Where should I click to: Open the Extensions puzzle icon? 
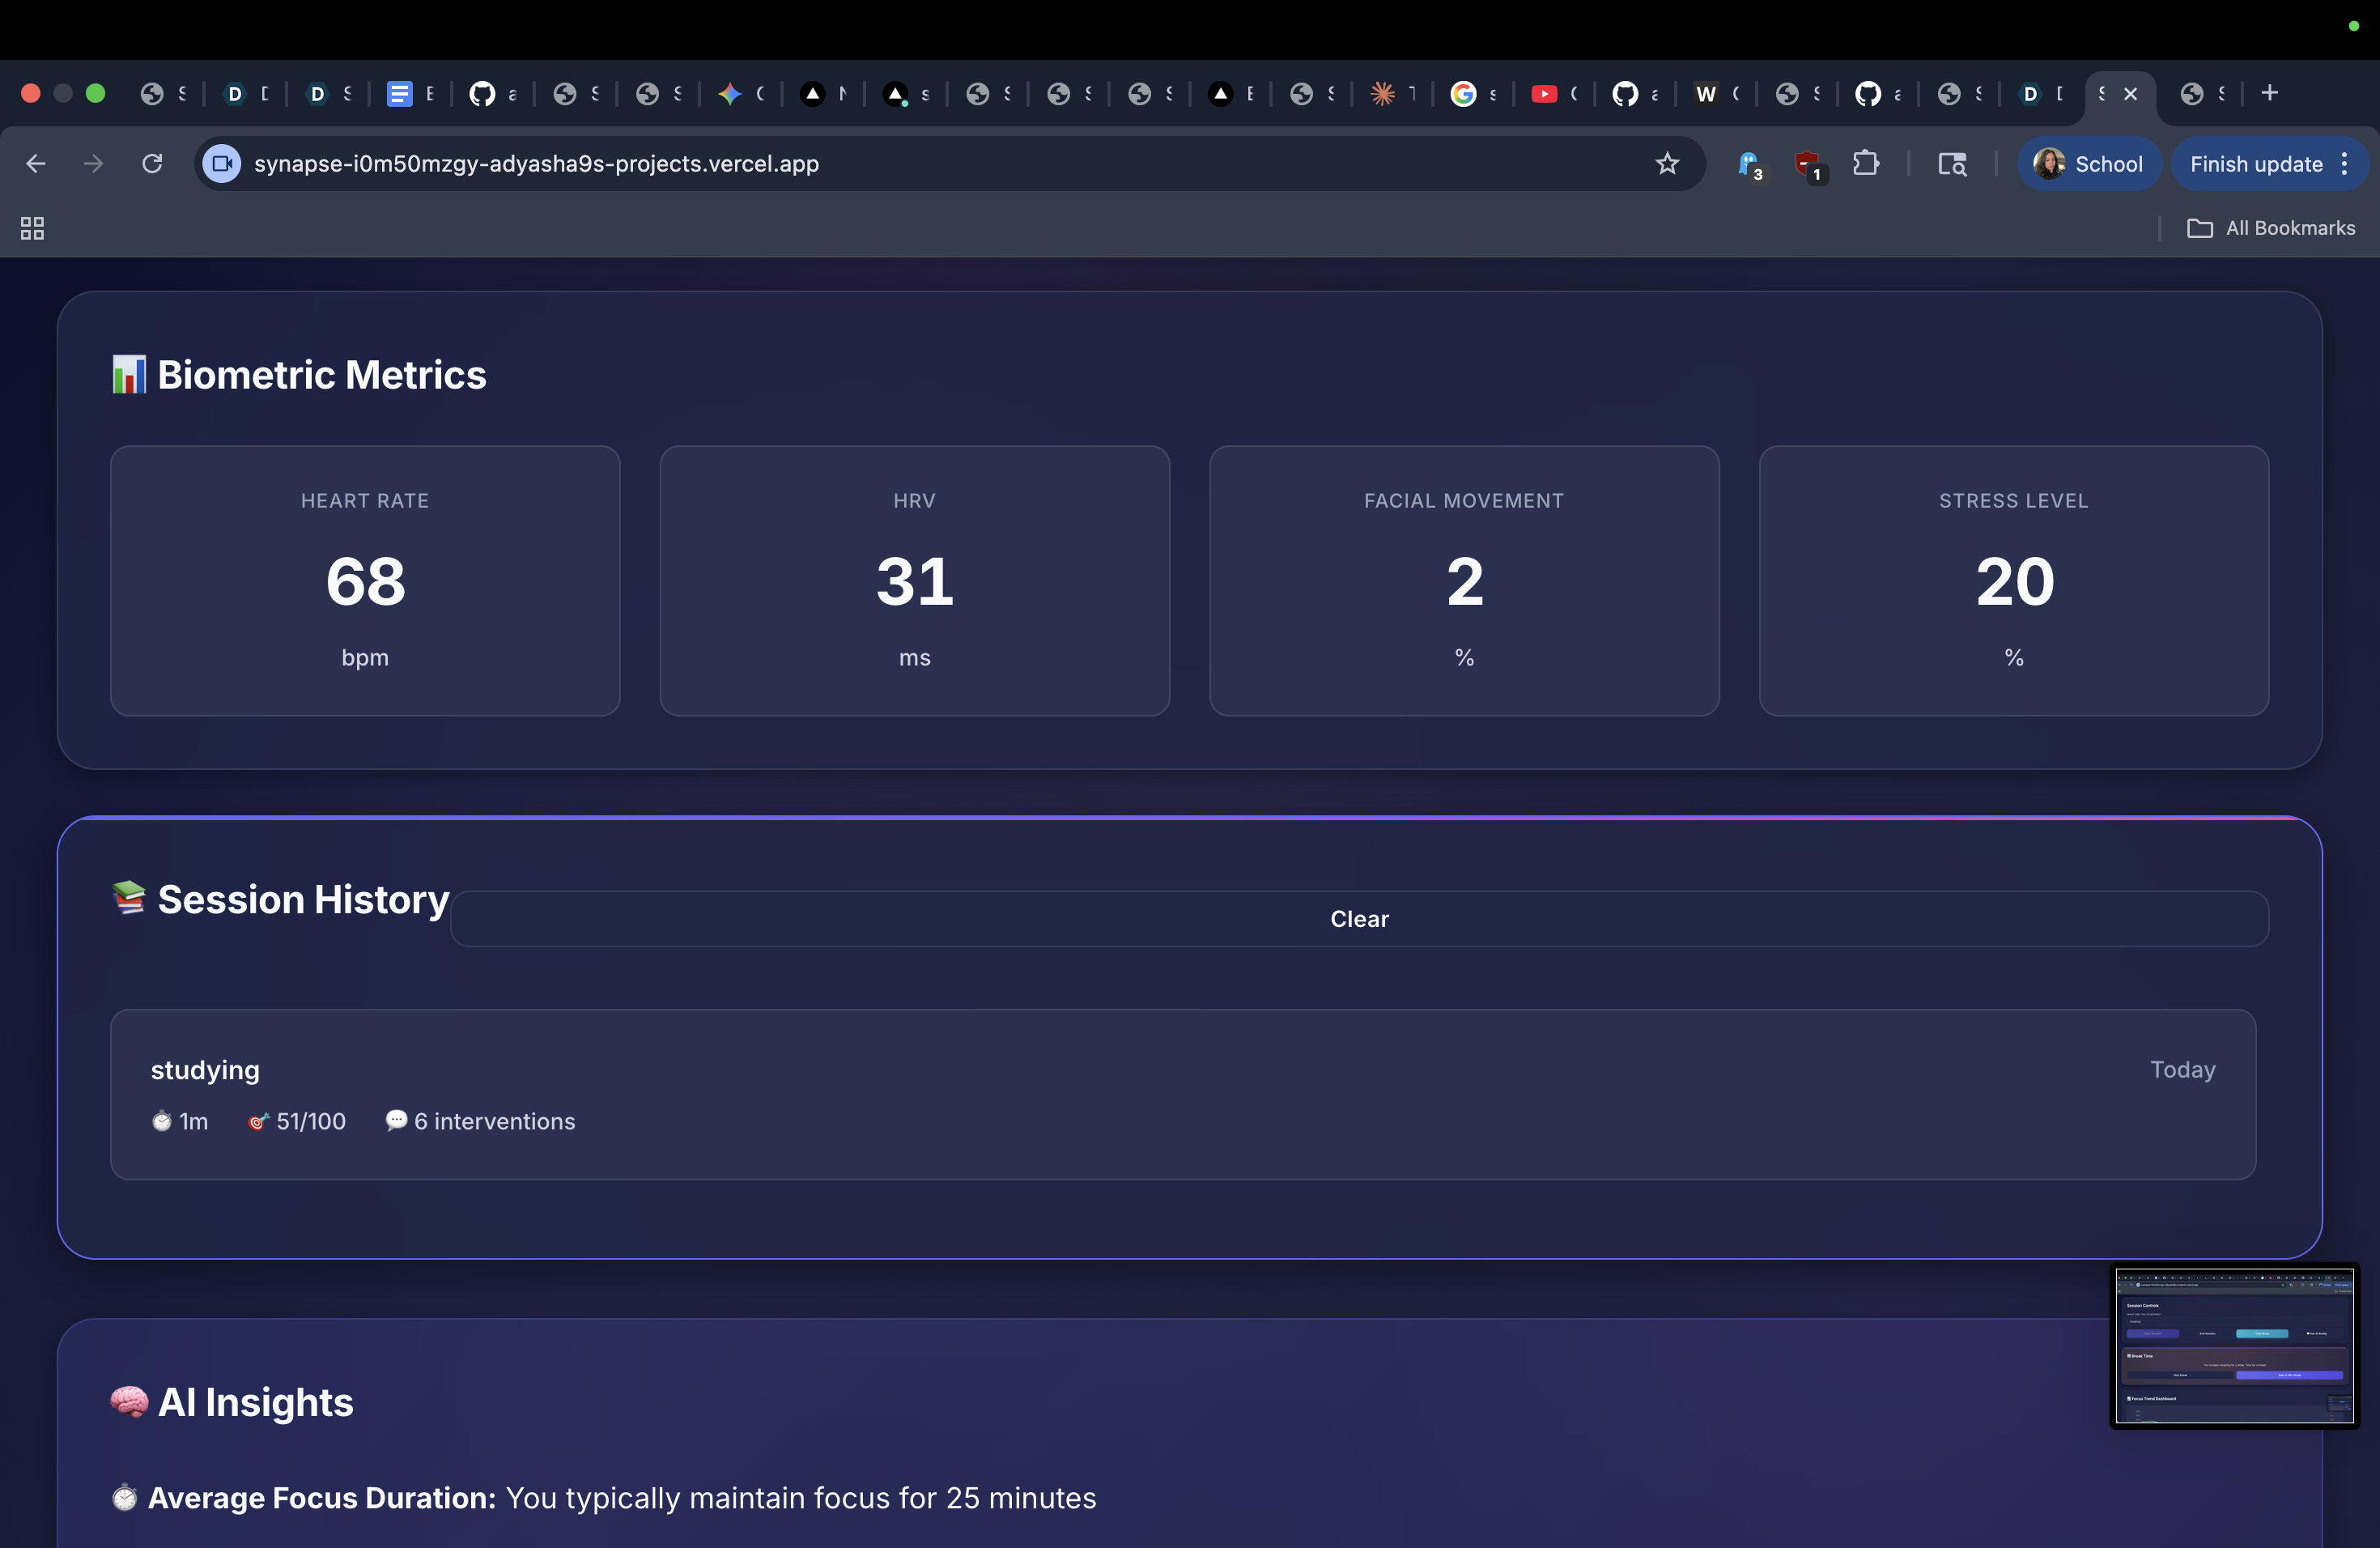(1865, 163)
